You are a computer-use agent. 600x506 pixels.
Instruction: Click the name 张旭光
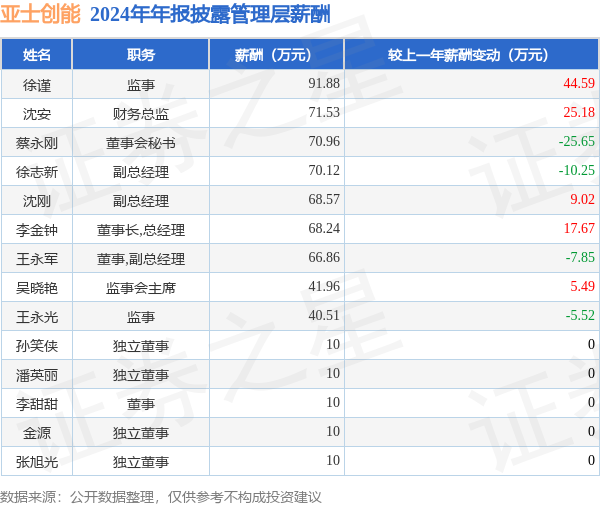[x=37, y=463]
